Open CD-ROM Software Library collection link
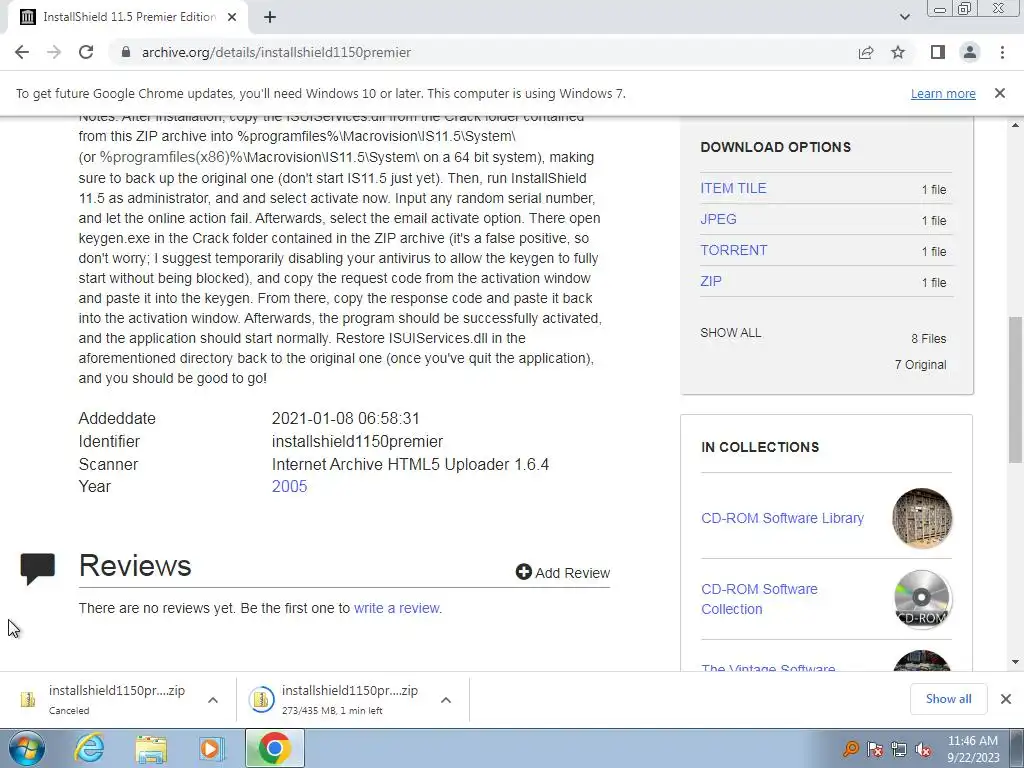 click(x=782, y=518)
